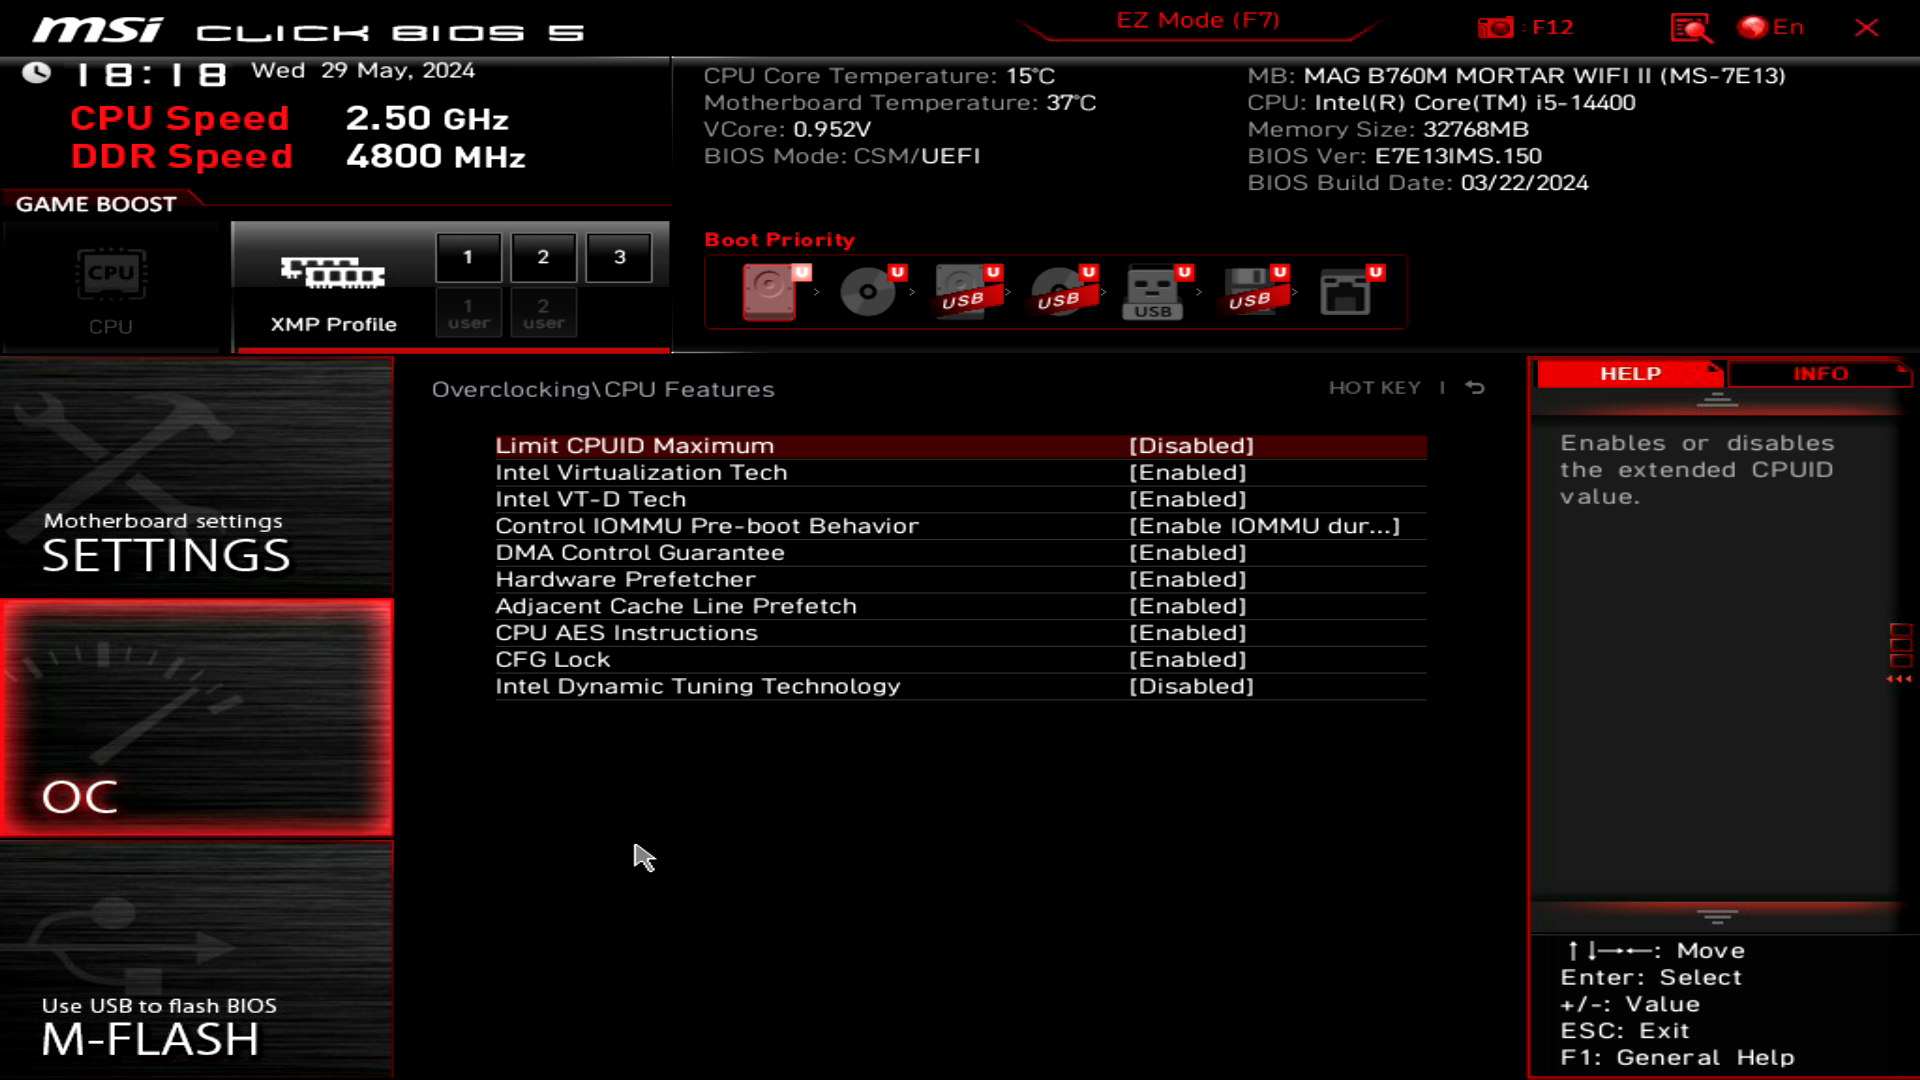The image size is (1920, 1080).
Task: Switch to the INFO tab
Action: click(1819, 374)
